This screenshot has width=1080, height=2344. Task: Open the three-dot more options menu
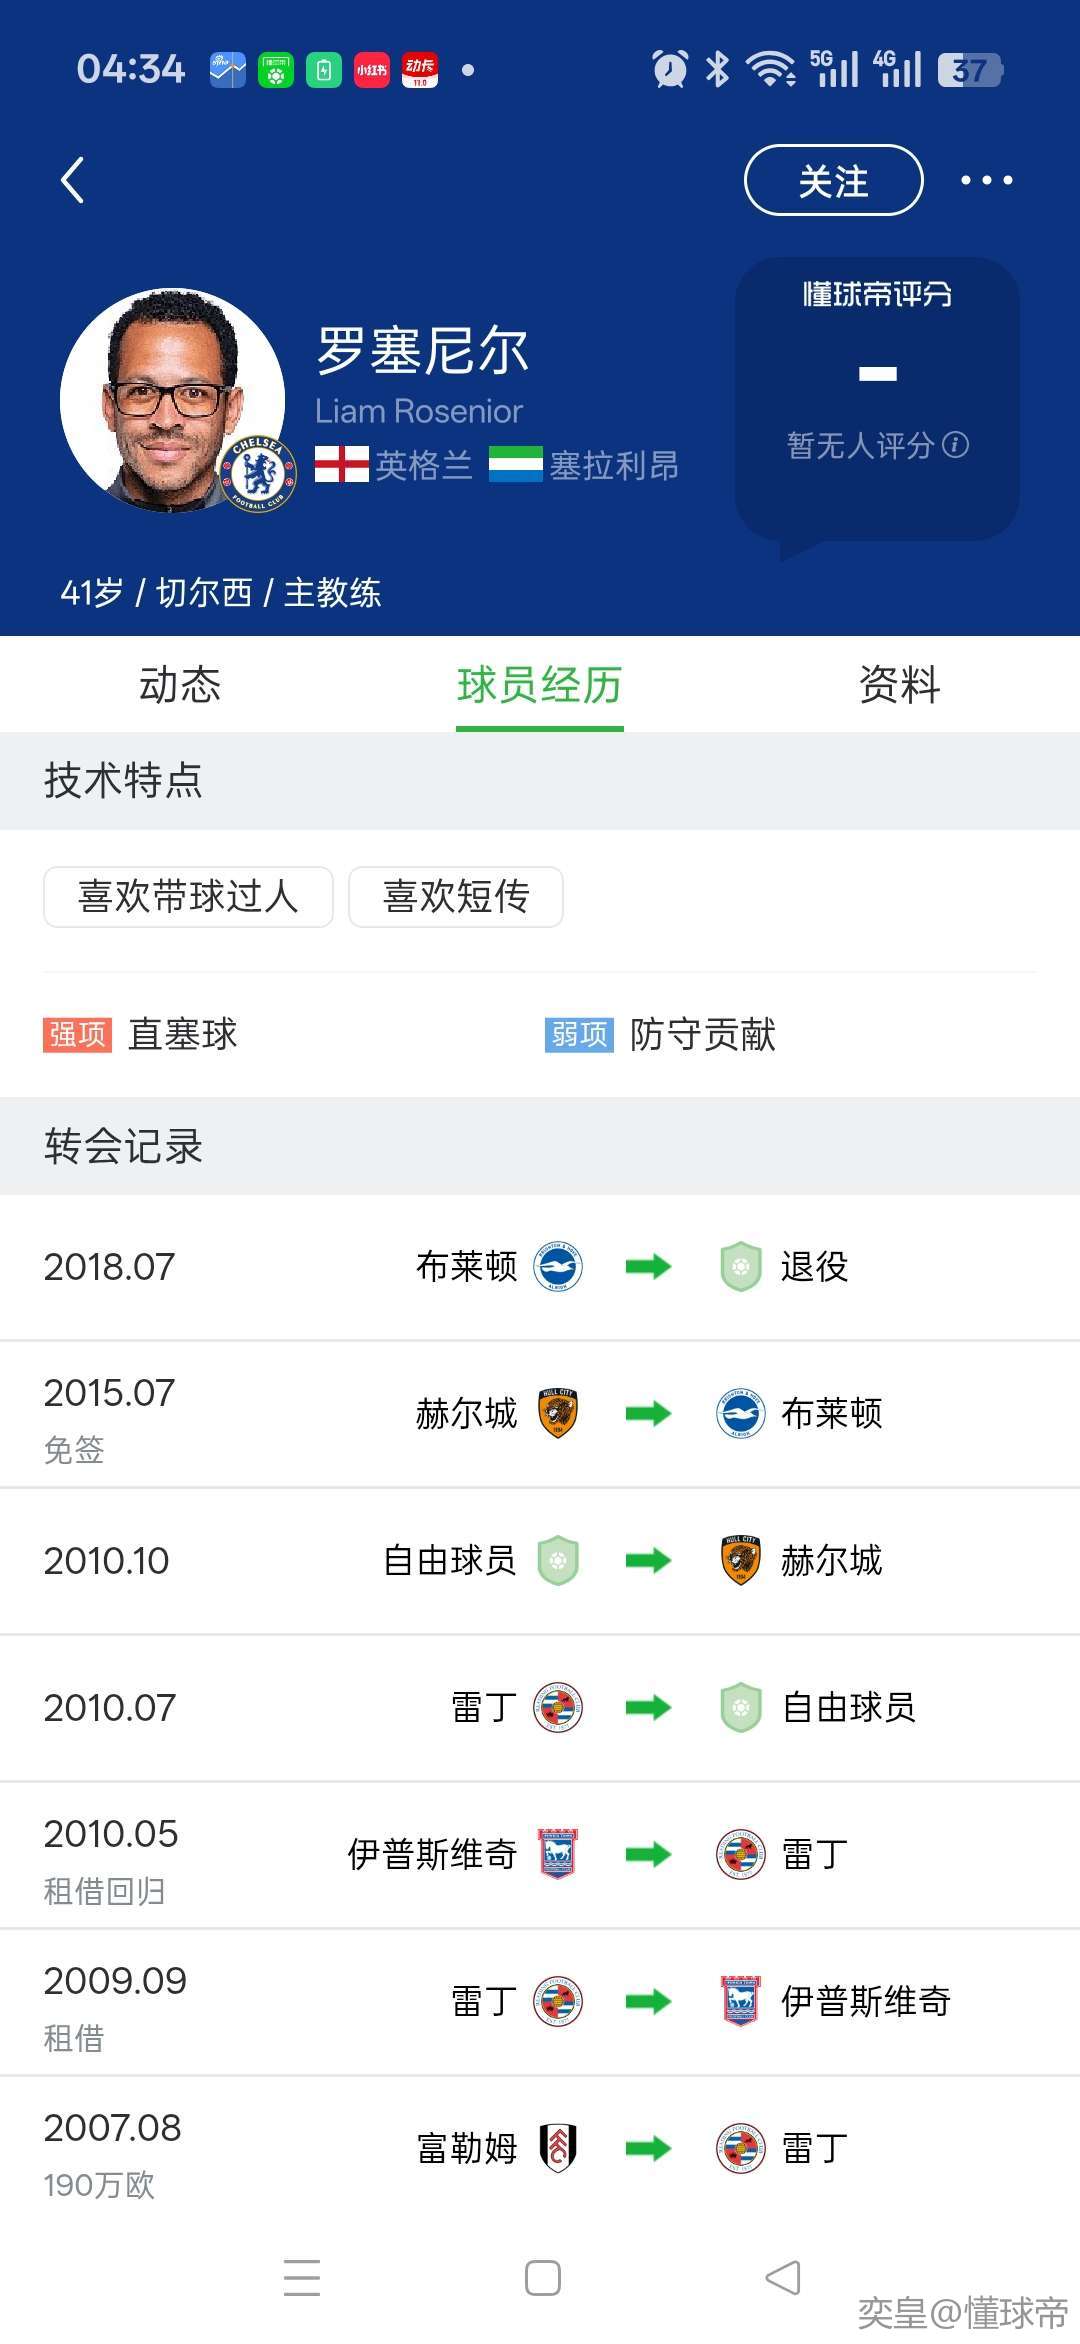click(986, 181)
